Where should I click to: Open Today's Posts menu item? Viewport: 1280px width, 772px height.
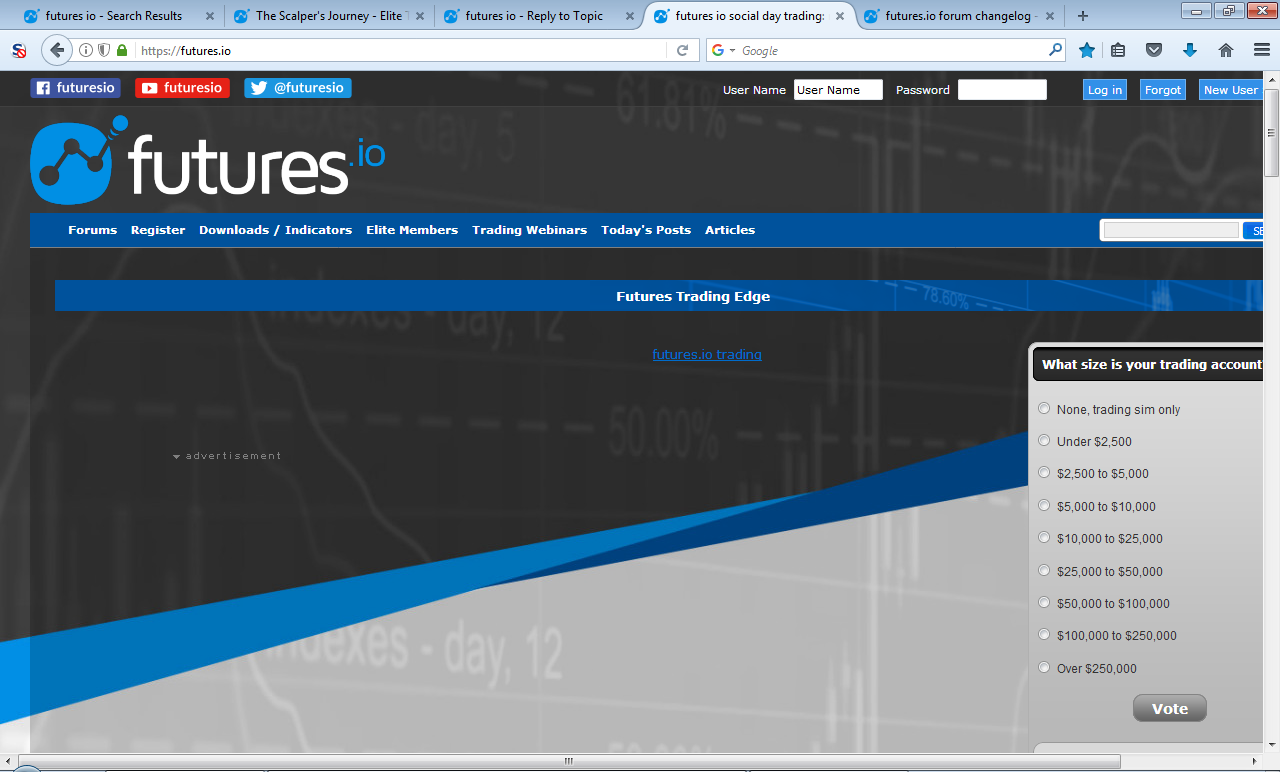(x=646, y=230)
